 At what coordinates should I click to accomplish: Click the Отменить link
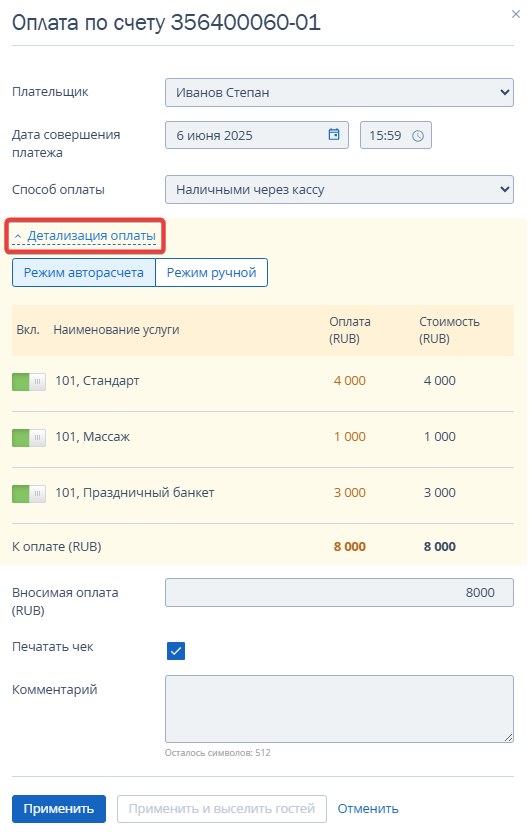(368, 809)
